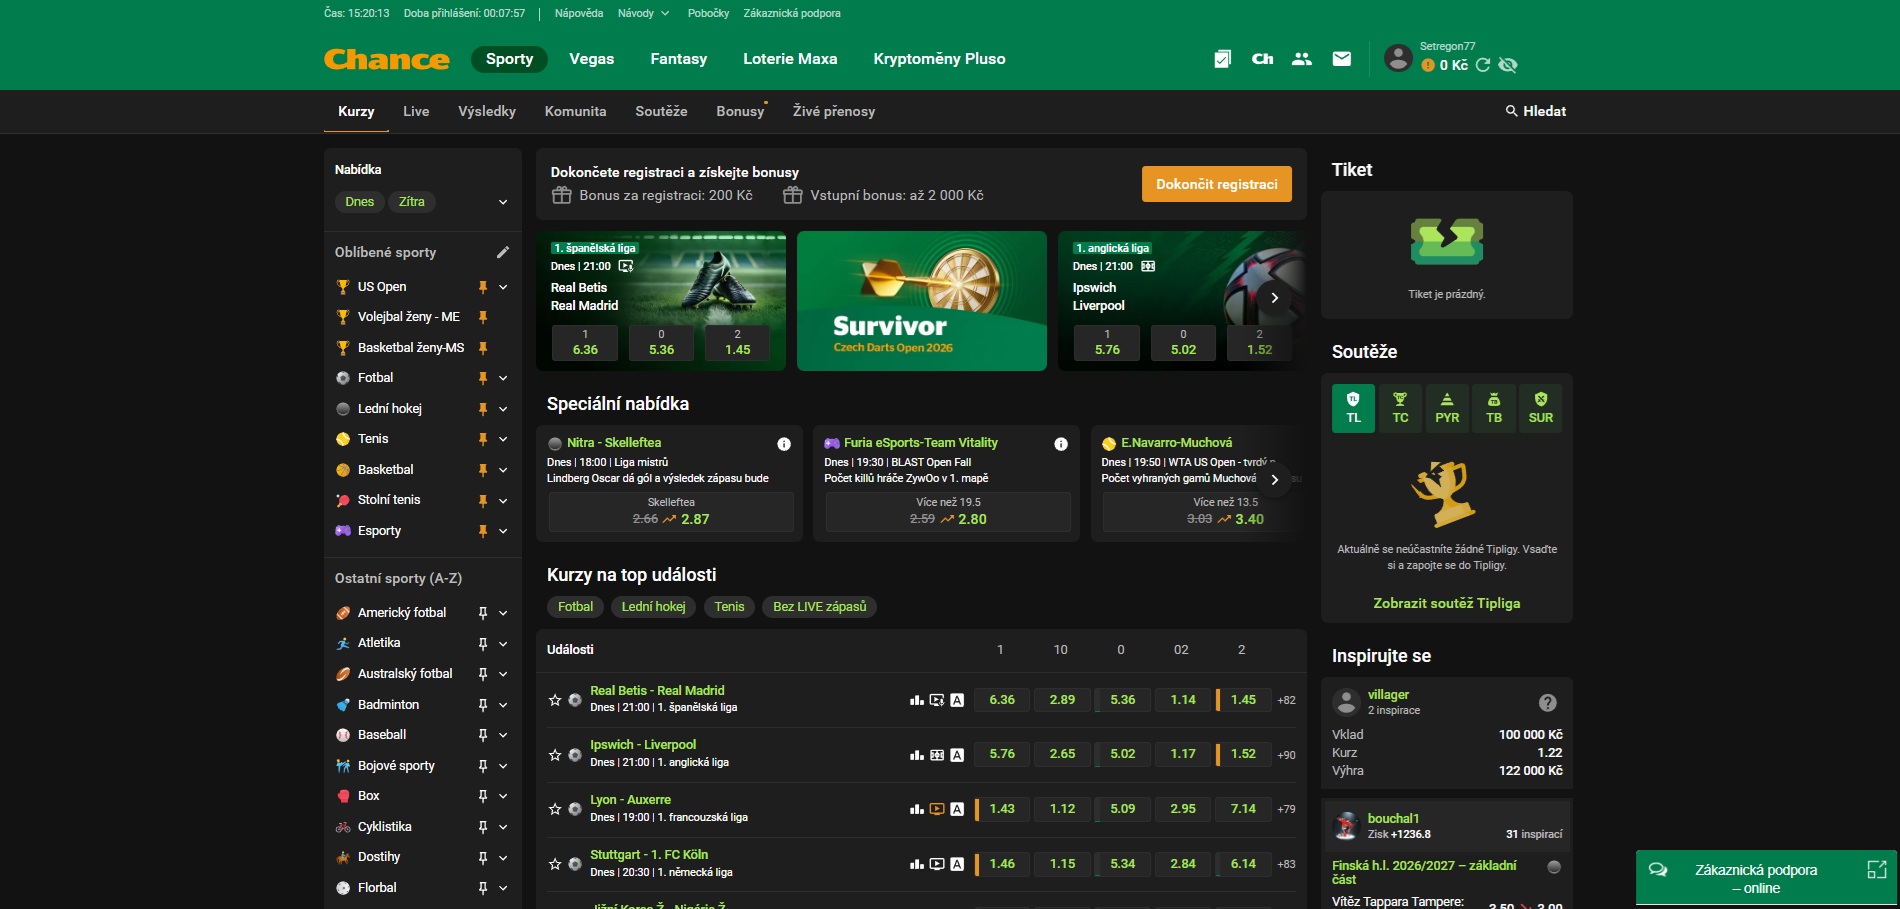Open the friends community icon in header
Screen dimensions: 1900x909
click(1302, 59)
